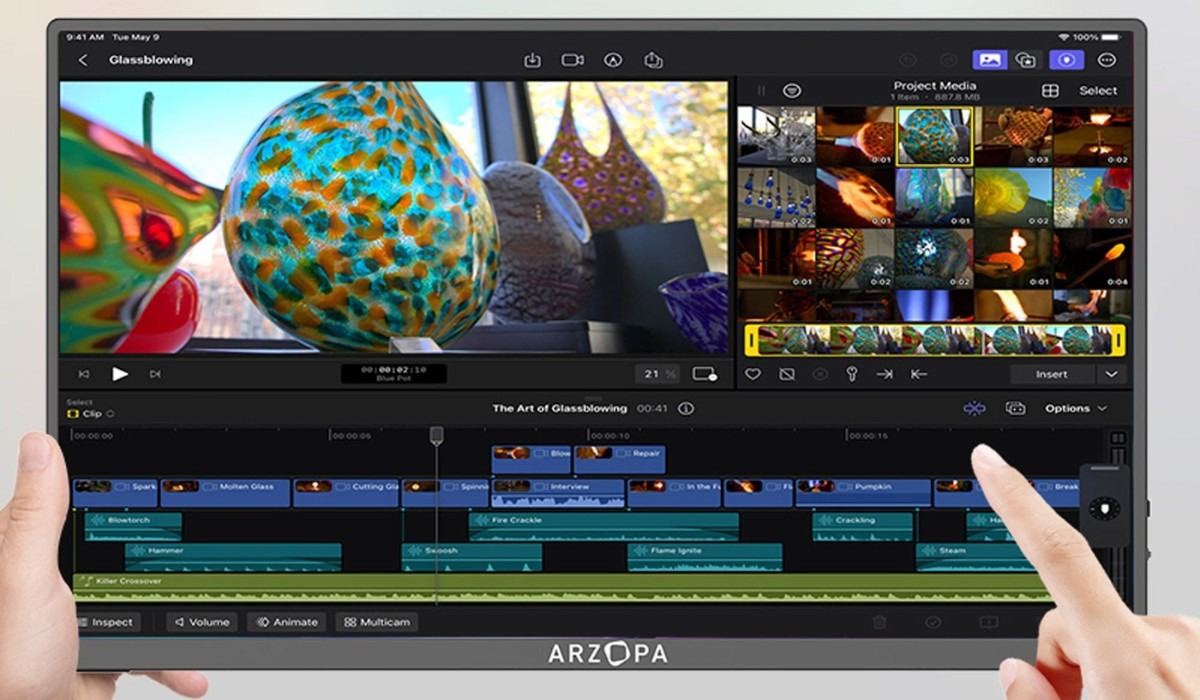Expand the chevron next to the Insert button

1111,374
